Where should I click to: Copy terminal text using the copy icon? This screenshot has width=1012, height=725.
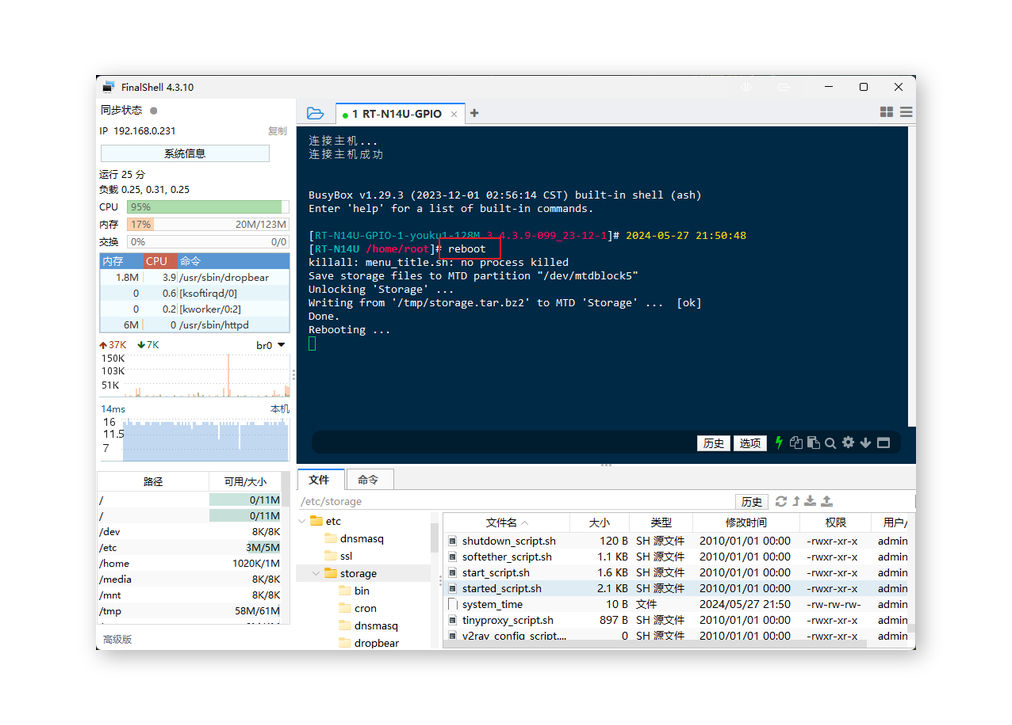[796, 443]
